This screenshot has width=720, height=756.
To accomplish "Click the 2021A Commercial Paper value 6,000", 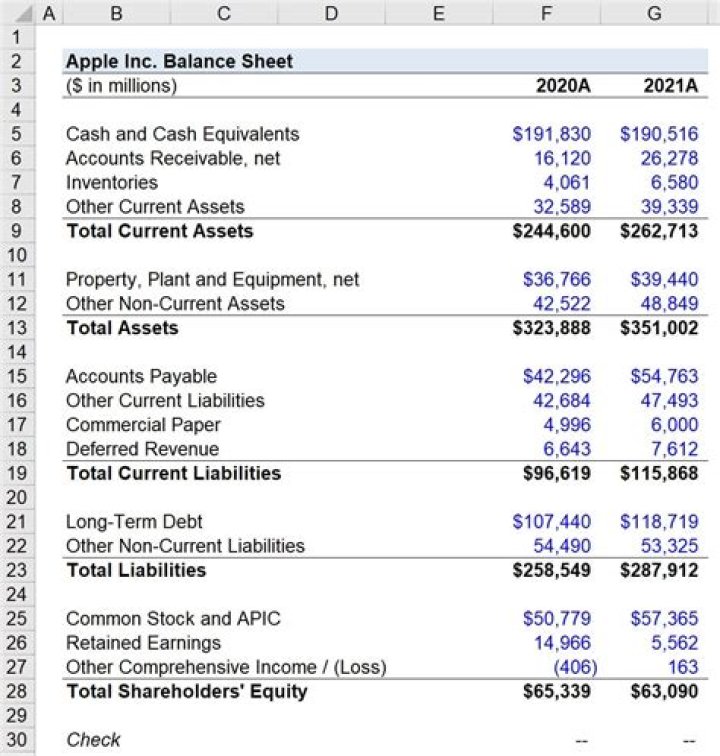I will (674, 425).
